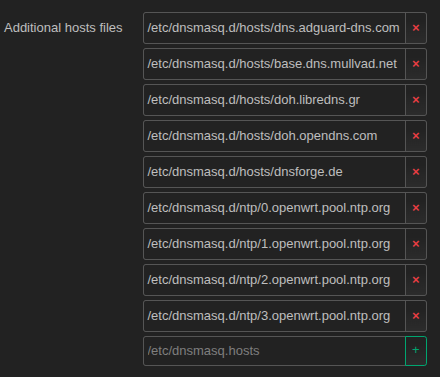Edit the dns.adguard-dns.com path field
Image resolution: width=440 pixels, height=377 pixels.
click(274, 28)
